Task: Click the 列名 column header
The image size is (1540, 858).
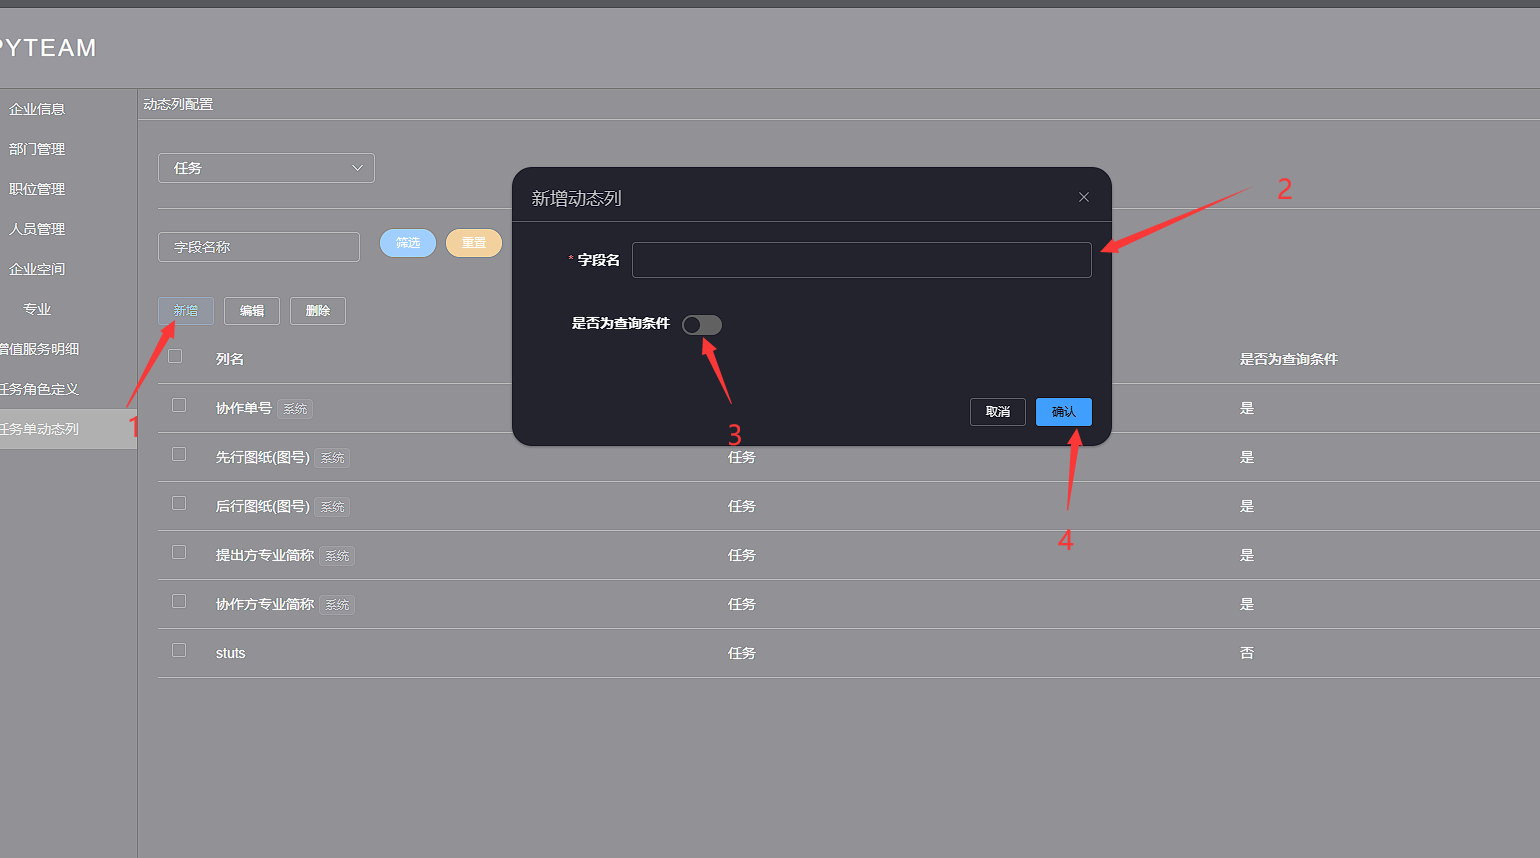Action: click(230, 359)
